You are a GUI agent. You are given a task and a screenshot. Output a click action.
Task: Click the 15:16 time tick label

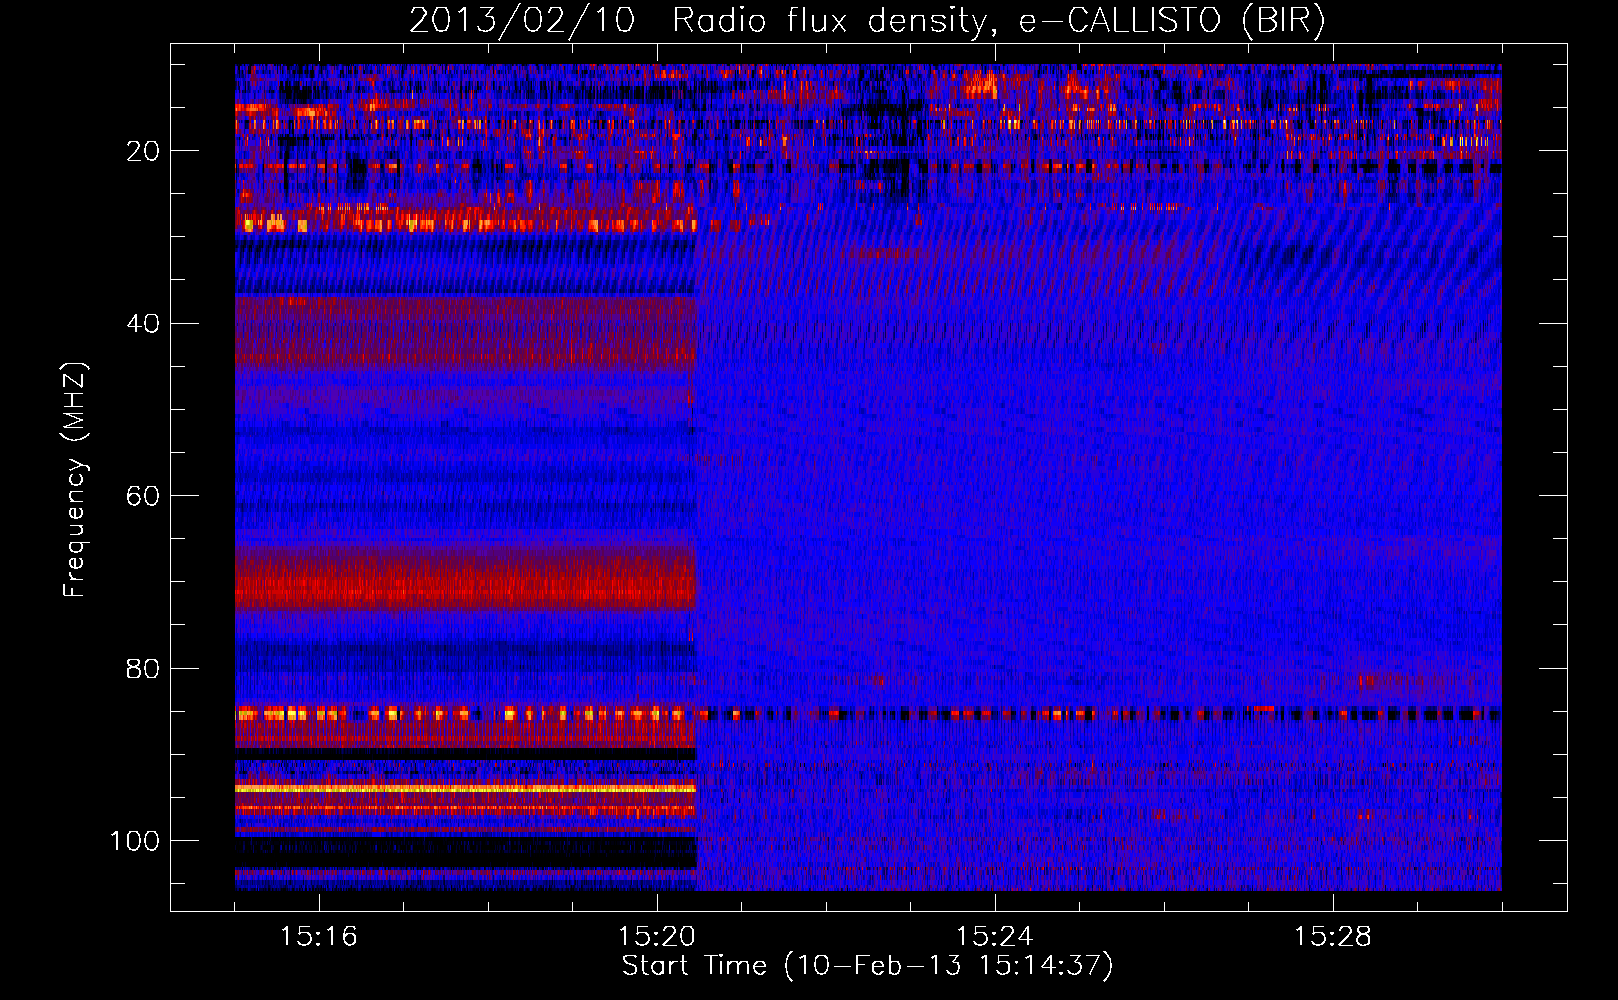pos(319,937)
